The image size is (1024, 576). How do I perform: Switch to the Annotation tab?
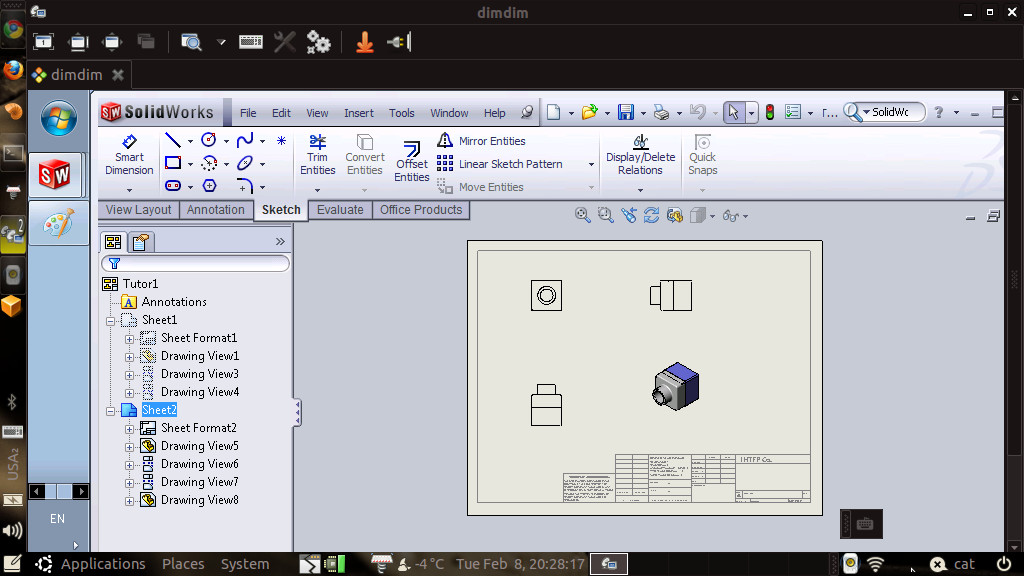click(x=216, y=209)
